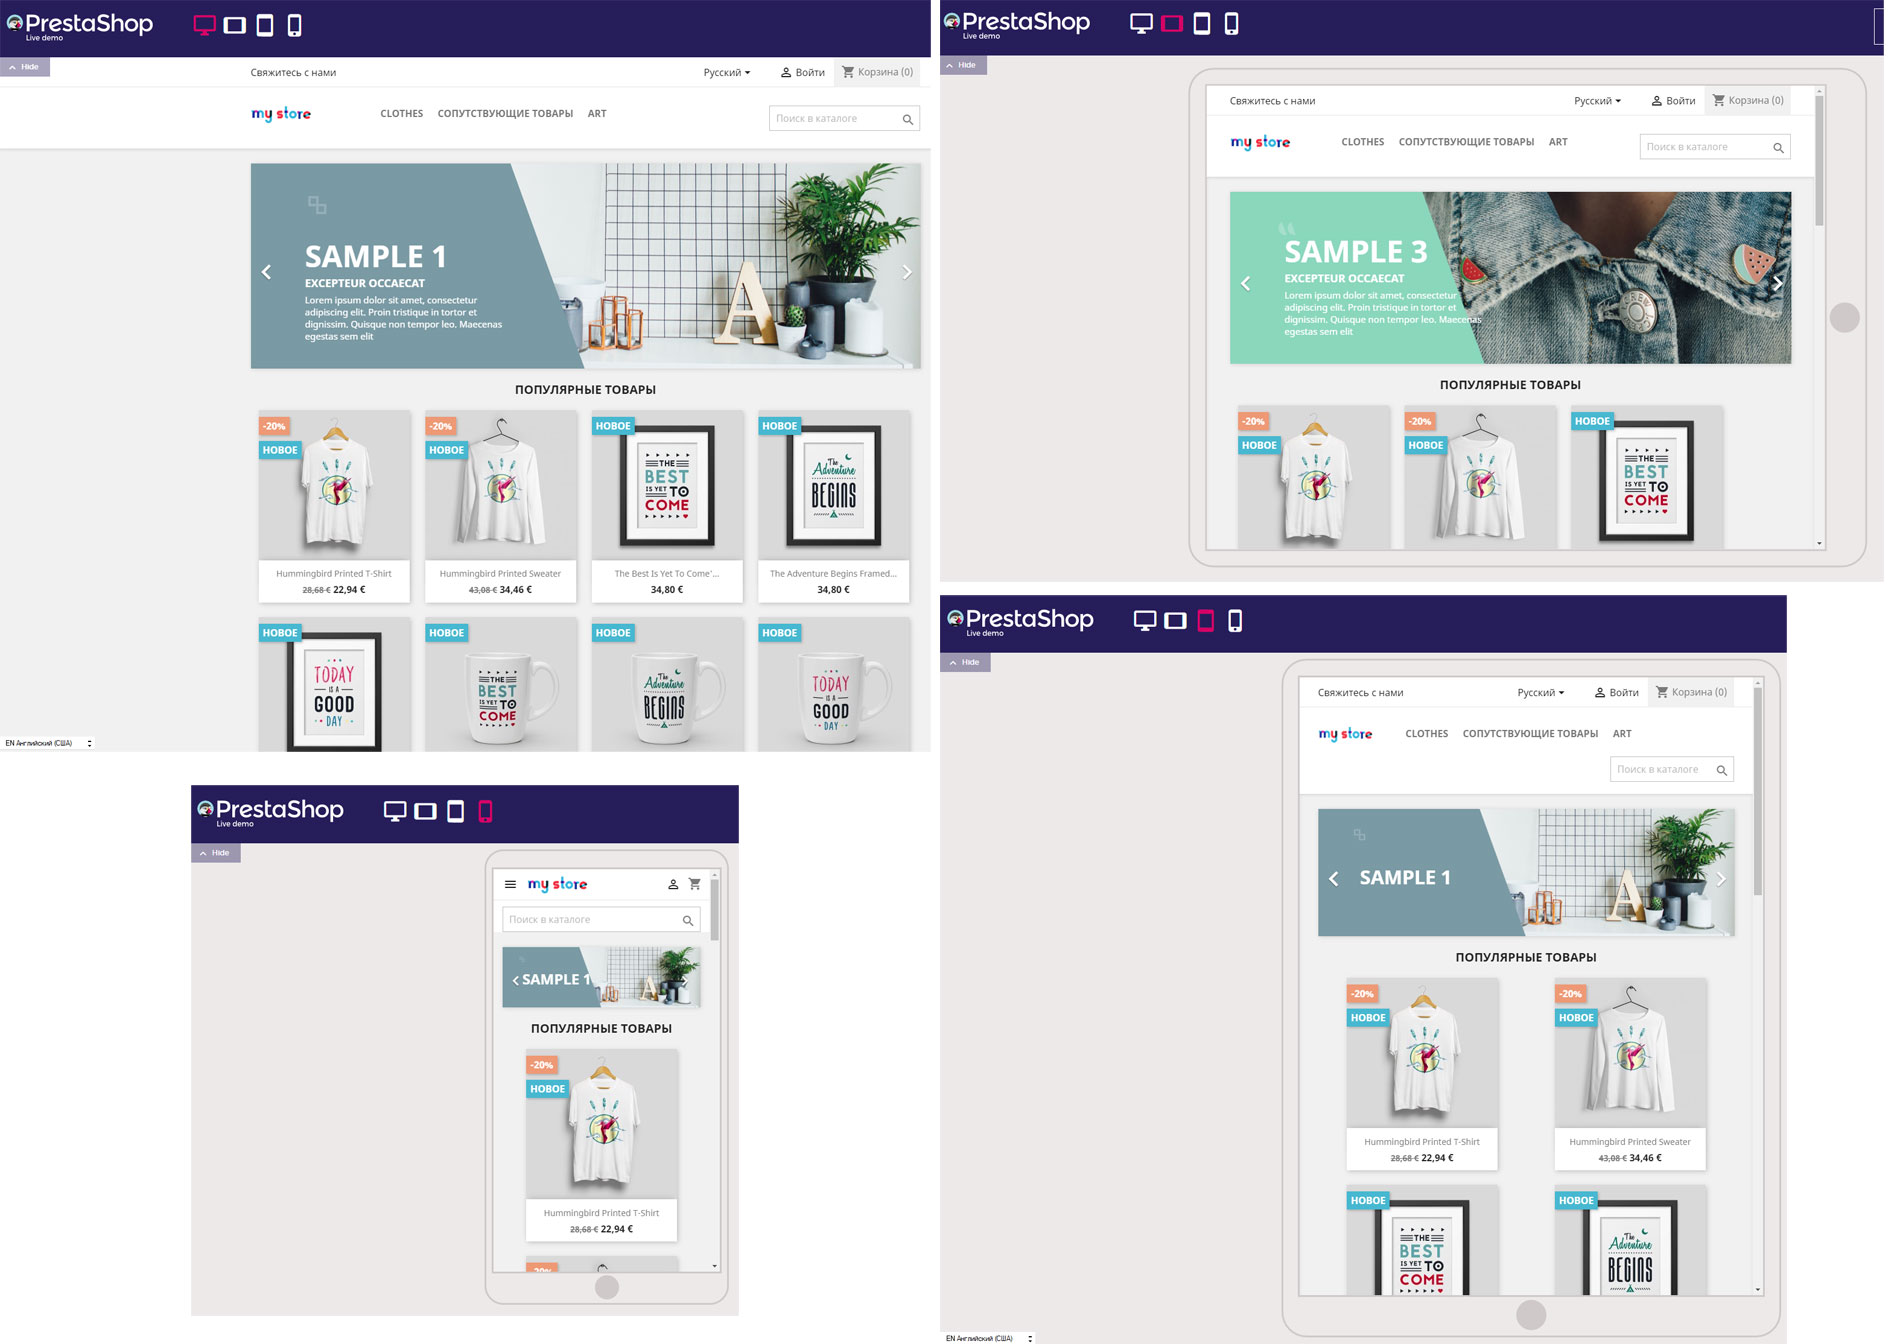Select the pink-highlighted desktop view icon
Screen dimensions: 1900x1344
click(x=204, y=26)
